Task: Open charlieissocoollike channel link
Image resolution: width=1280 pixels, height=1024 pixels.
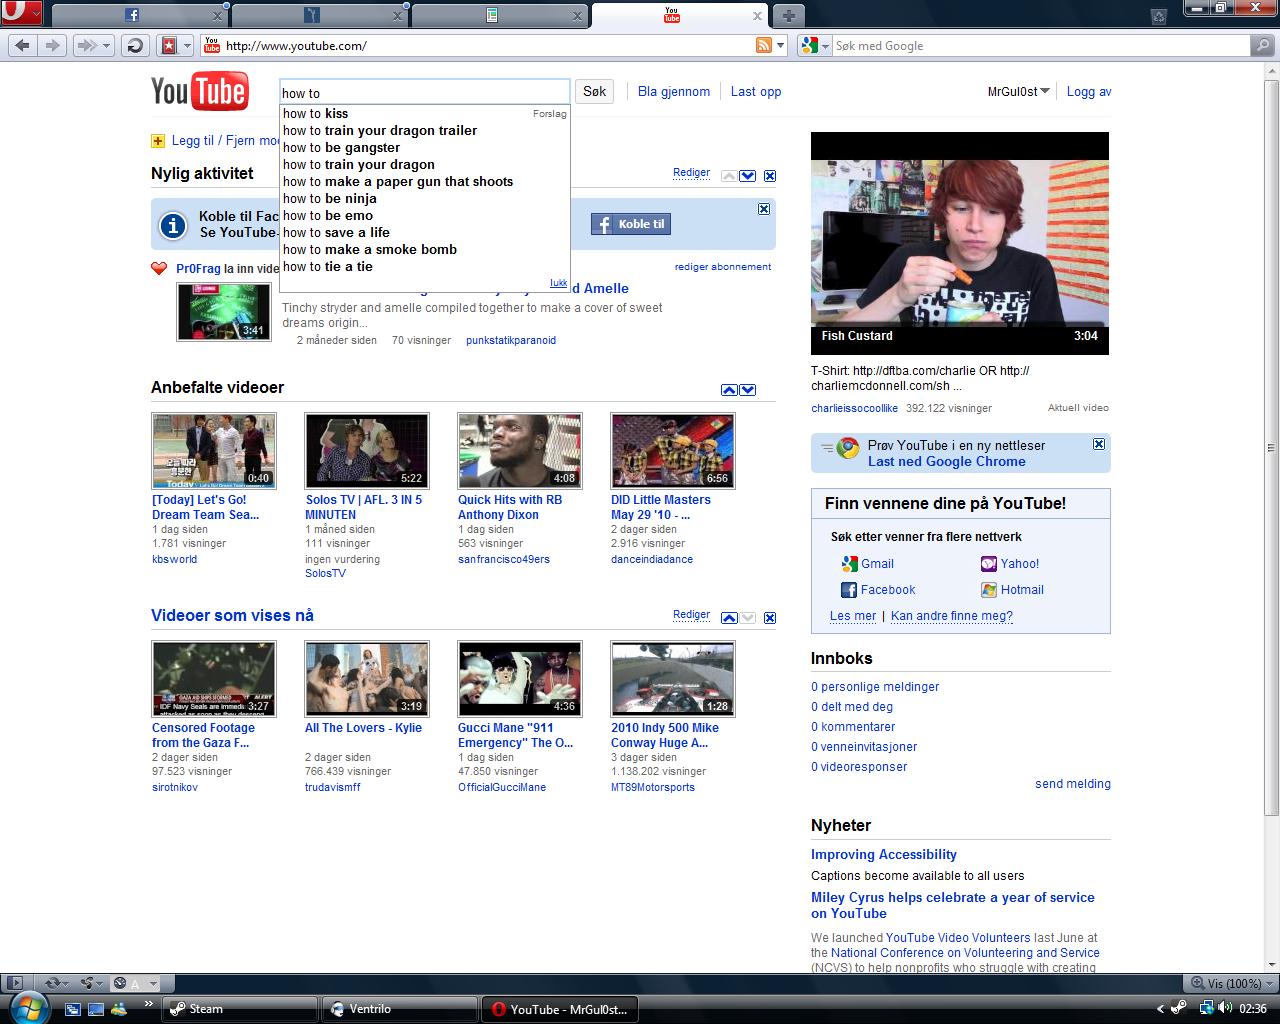Action: (x=854, y=408)
